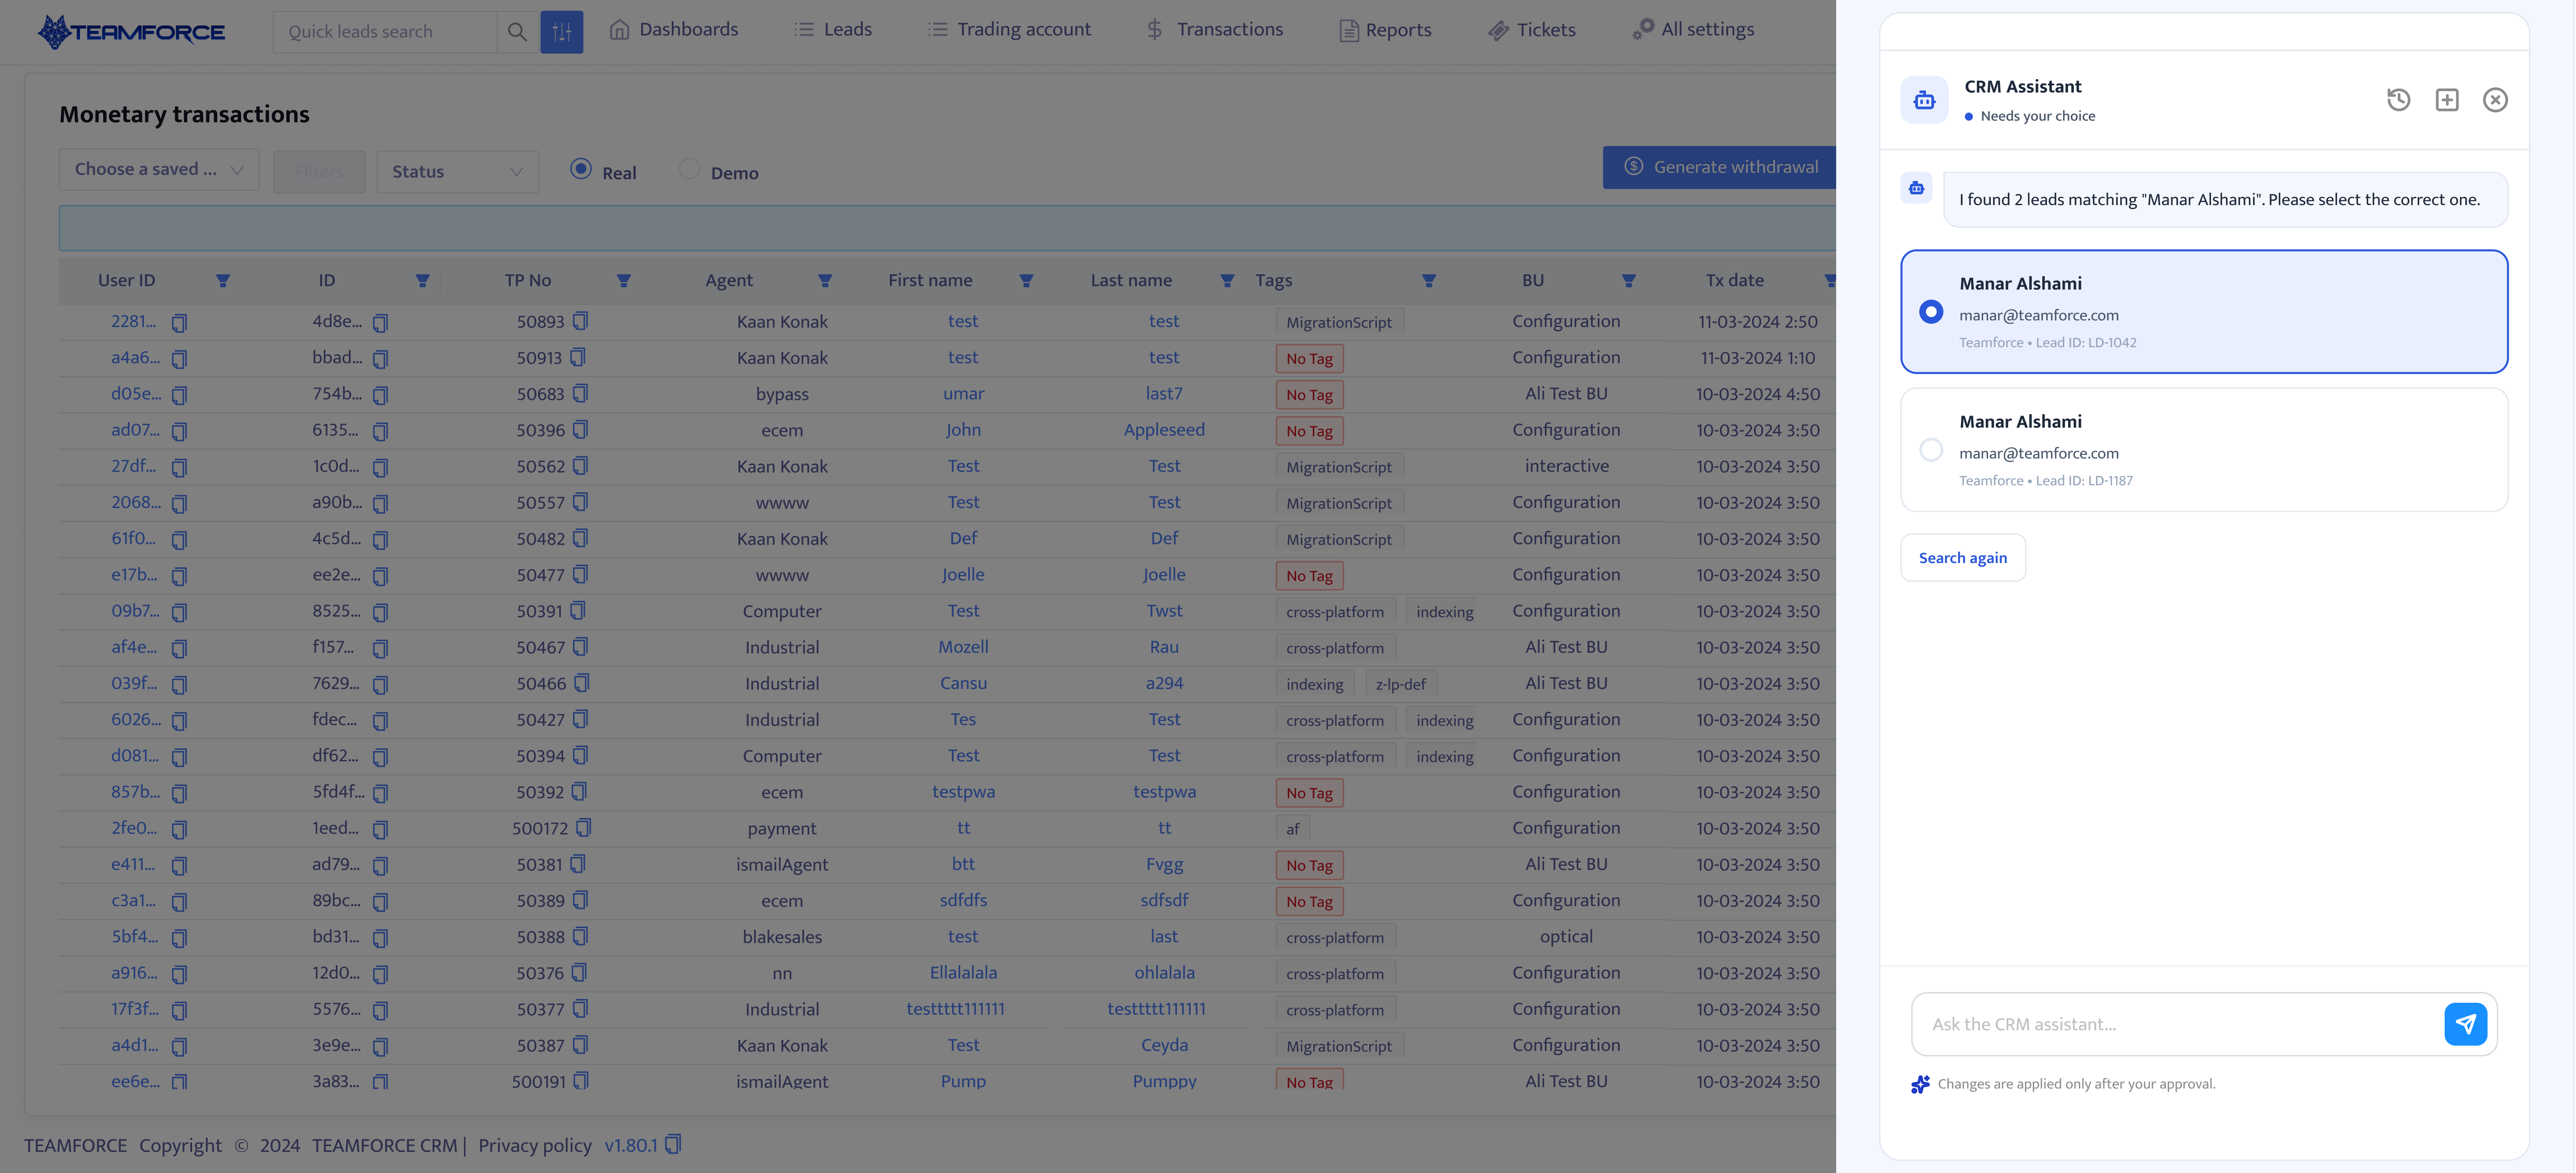Open User ID link a4a6...
Viewport: 2576px width, 1173px height.
tap(134, 358)
